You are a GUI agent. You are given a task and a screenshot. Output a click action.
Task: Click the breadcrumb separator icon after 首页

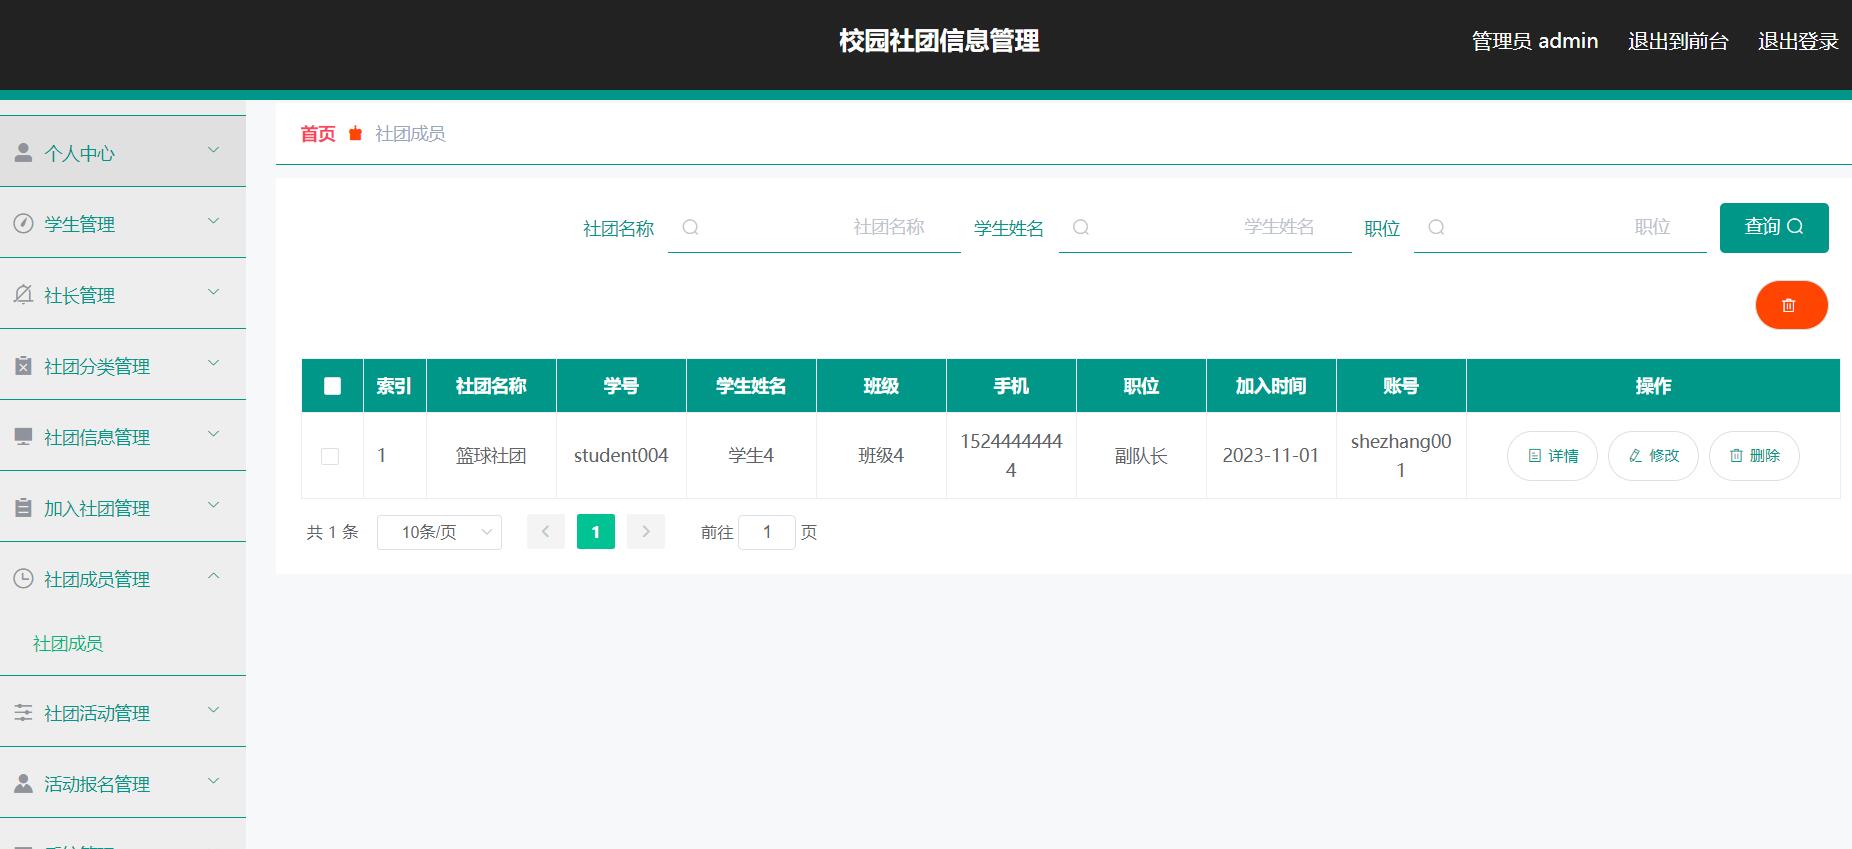point(355,133)
